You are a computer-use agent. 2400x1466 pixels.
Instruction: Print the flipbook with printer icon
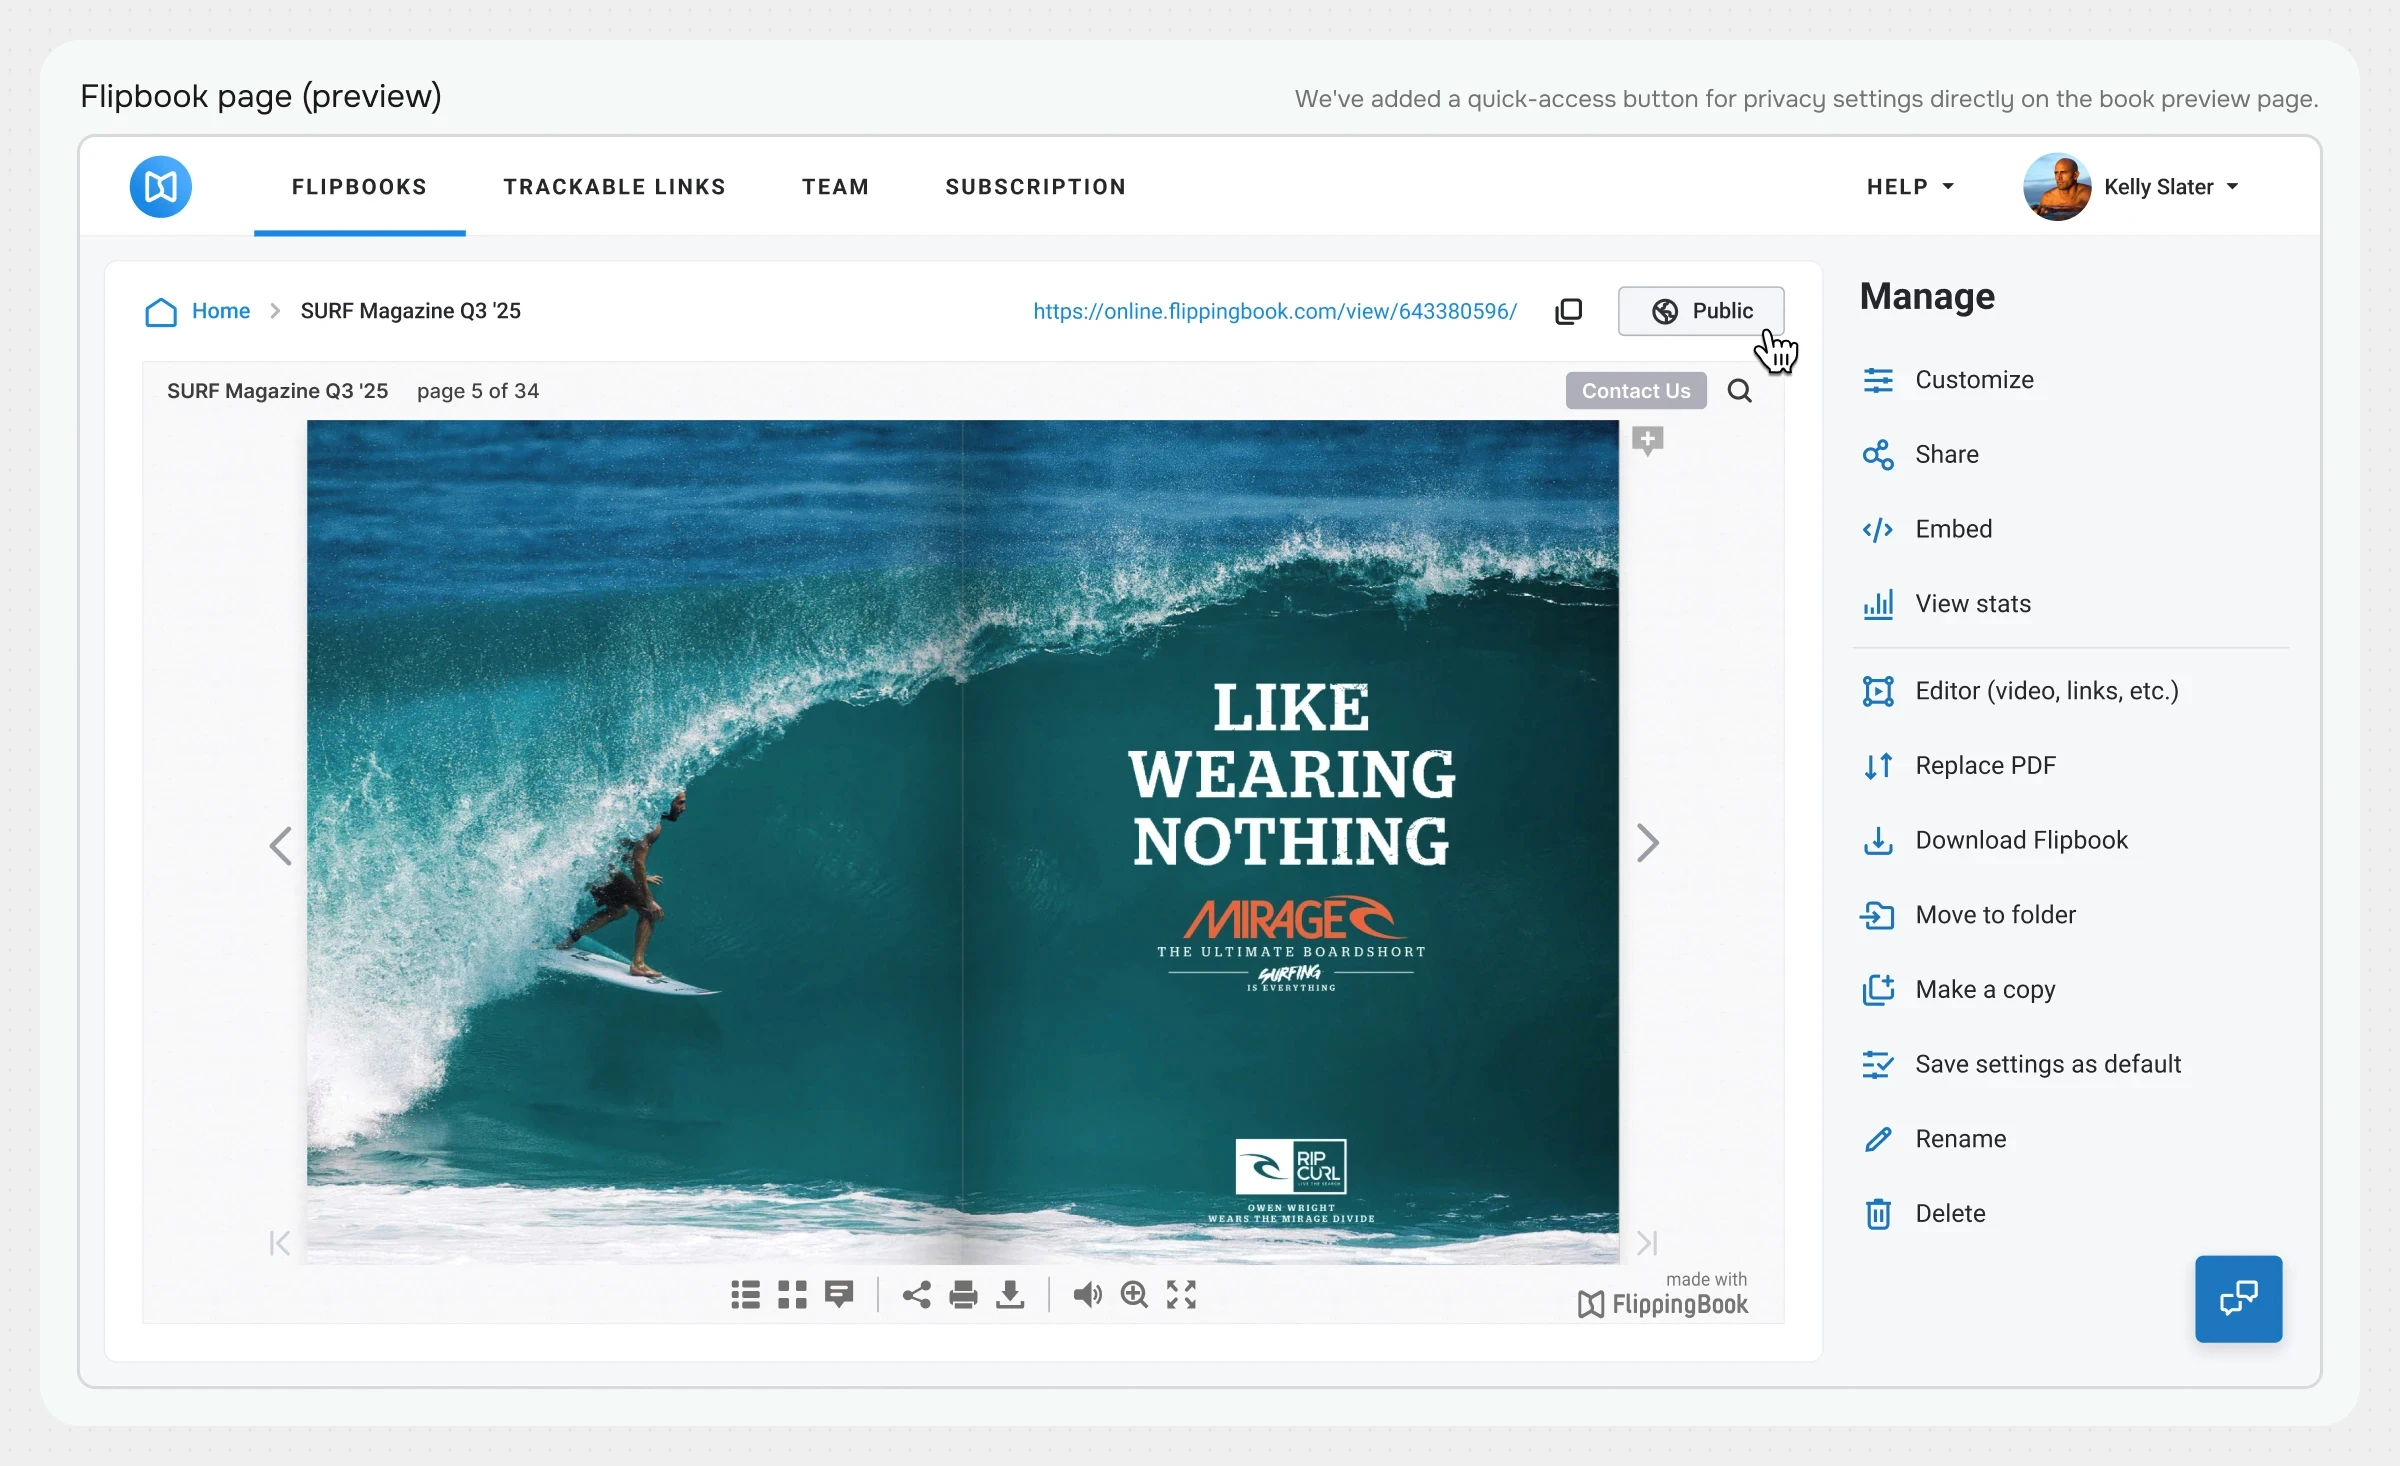click(963, 1295)
